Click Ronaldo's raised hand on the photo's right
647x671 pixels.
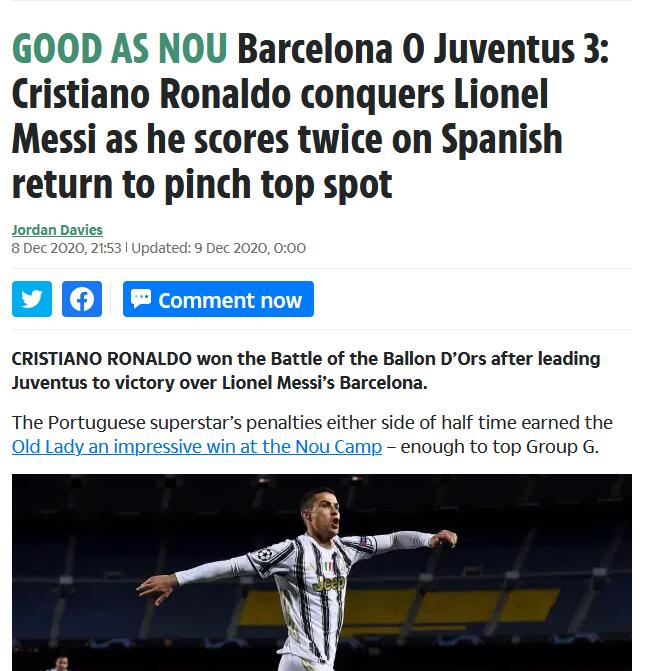445,538
